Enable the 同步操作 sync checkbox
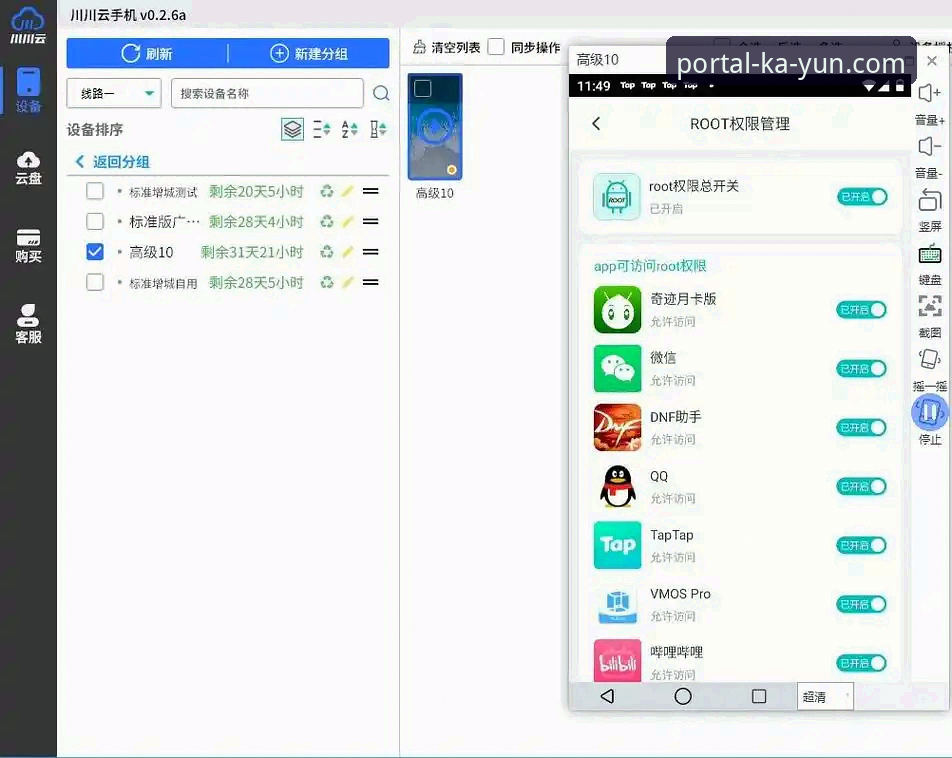This screenshot has width=952, height=758. pyautogui.click(x=496, y=47)
